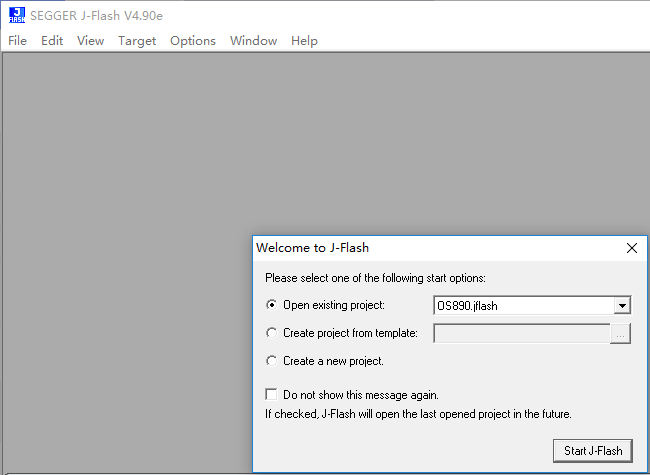The height and width of the screenshot is (475, 650).
Task: Select Create a new project option
Action: tap(272, 361)
